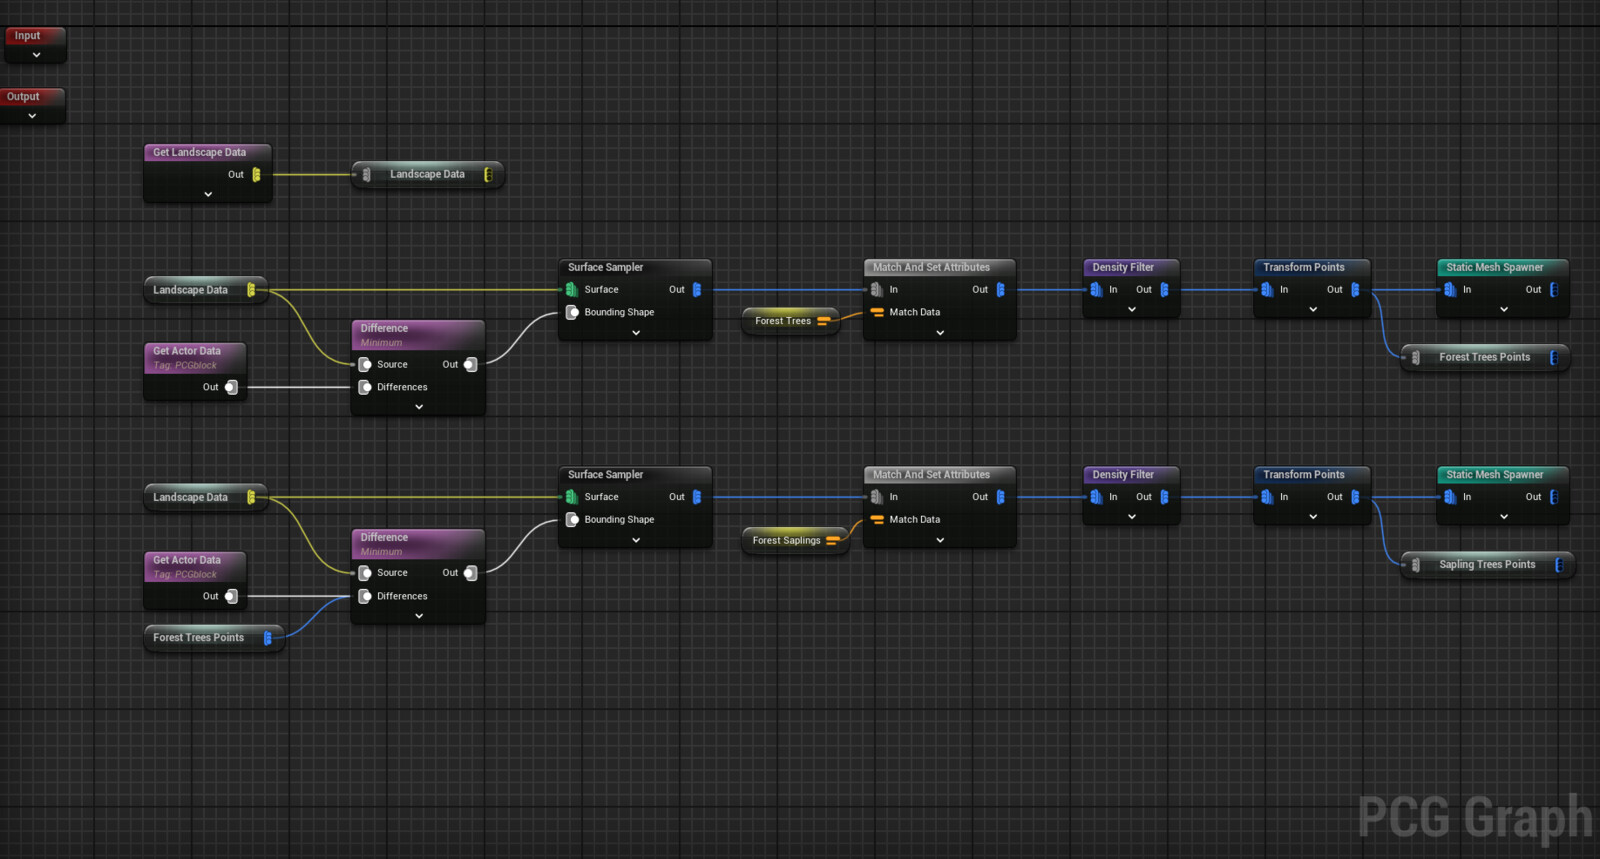Click the Out pin of Get Landscape Data

256,174
